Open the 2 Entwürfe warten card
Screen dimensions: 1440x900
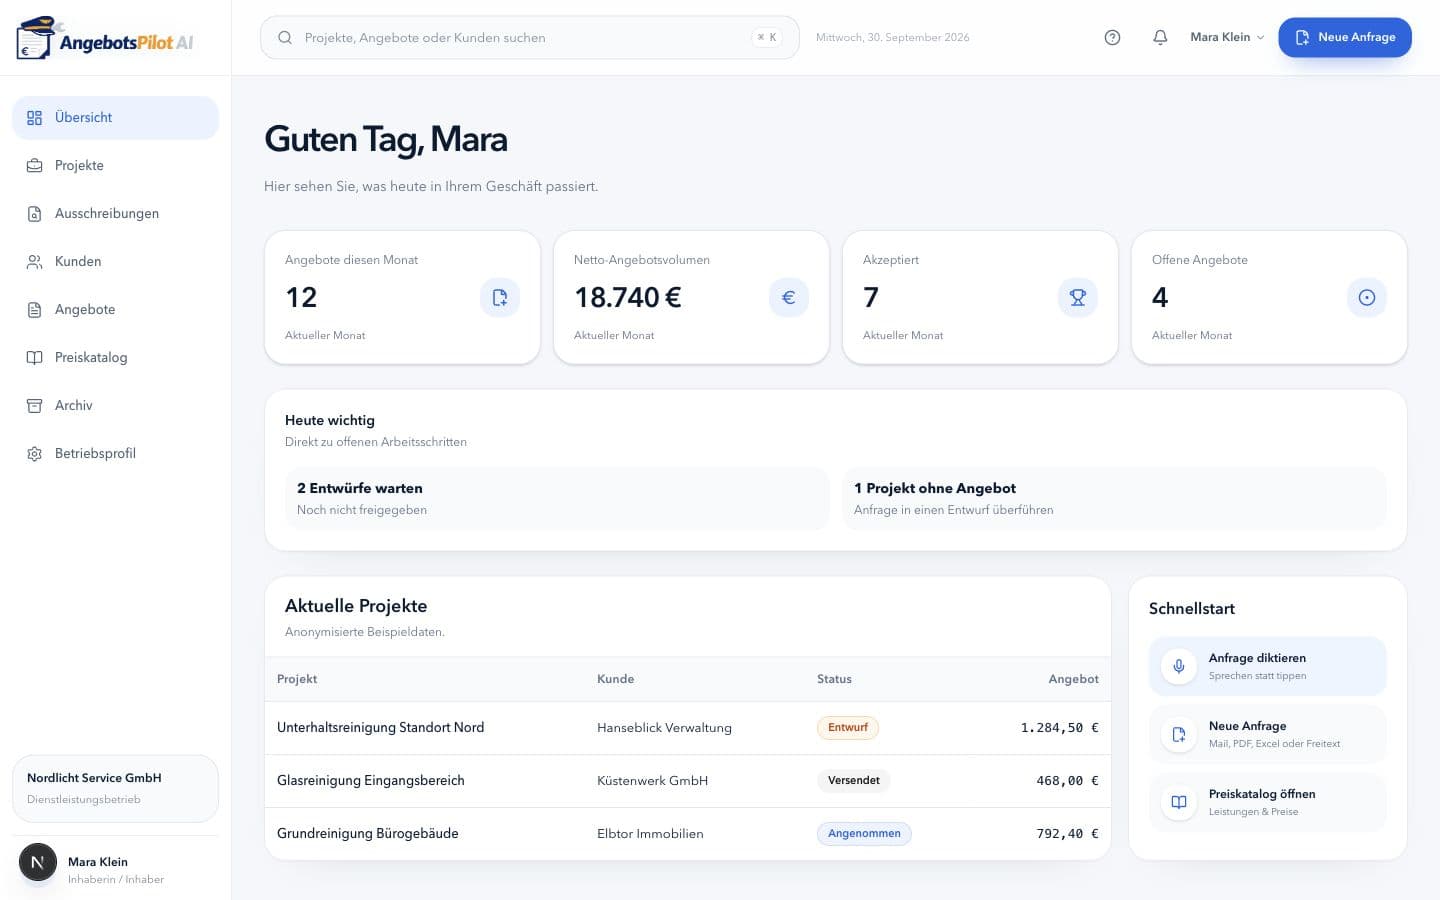557,498
